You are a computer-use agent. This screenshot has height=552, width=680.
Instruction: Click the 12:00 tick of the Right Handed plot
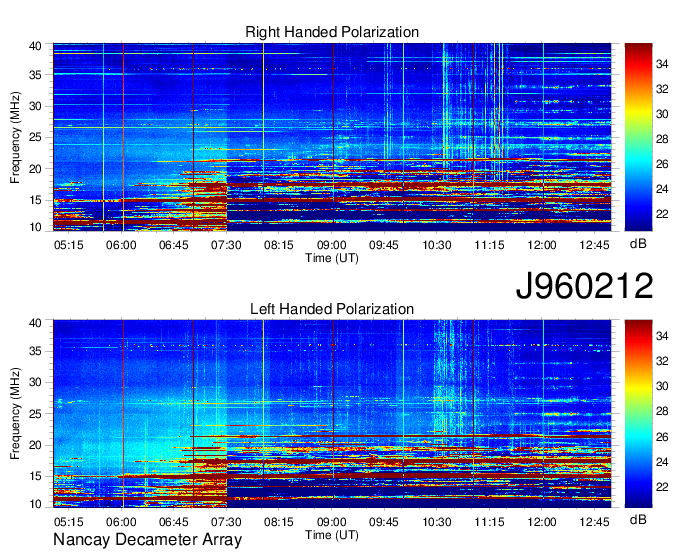click(x=542, y=245)
